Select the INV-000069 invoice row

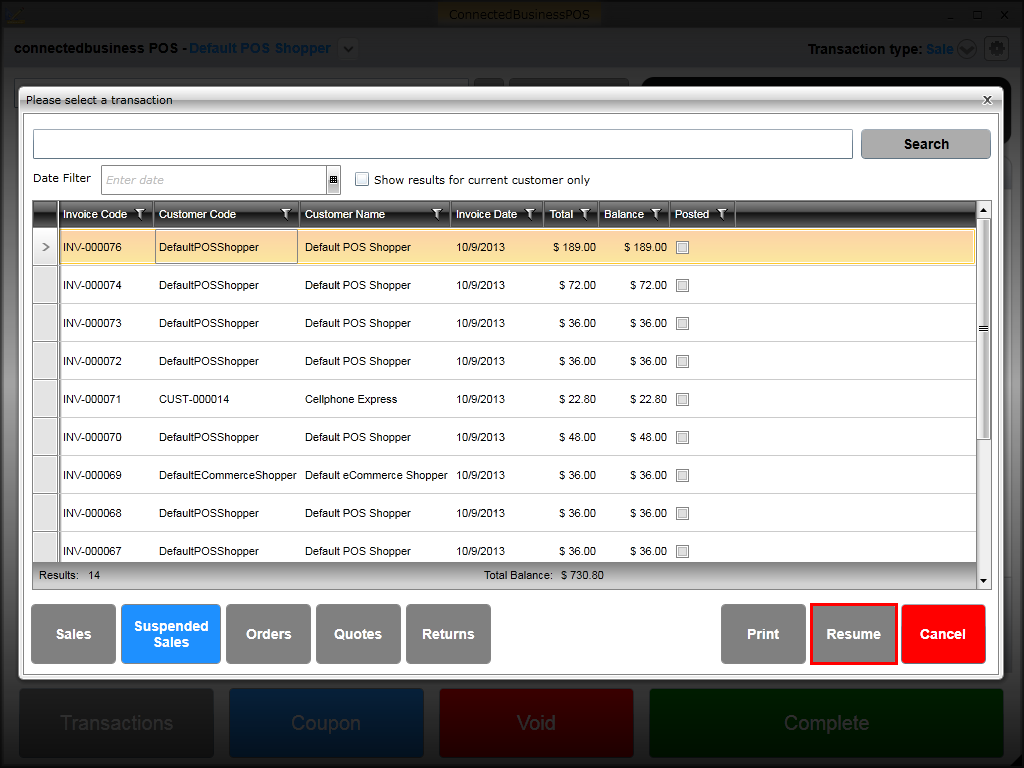(92, 475)
